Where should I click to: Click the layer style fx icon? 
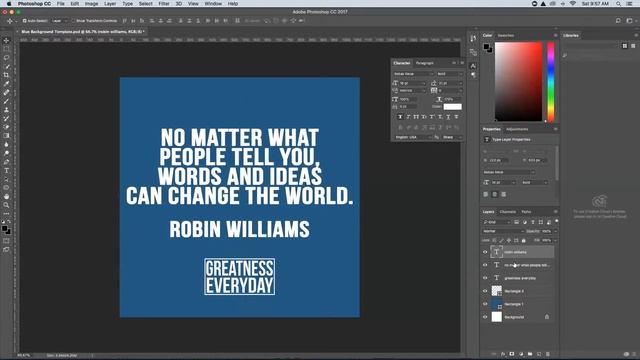(503, 354)
